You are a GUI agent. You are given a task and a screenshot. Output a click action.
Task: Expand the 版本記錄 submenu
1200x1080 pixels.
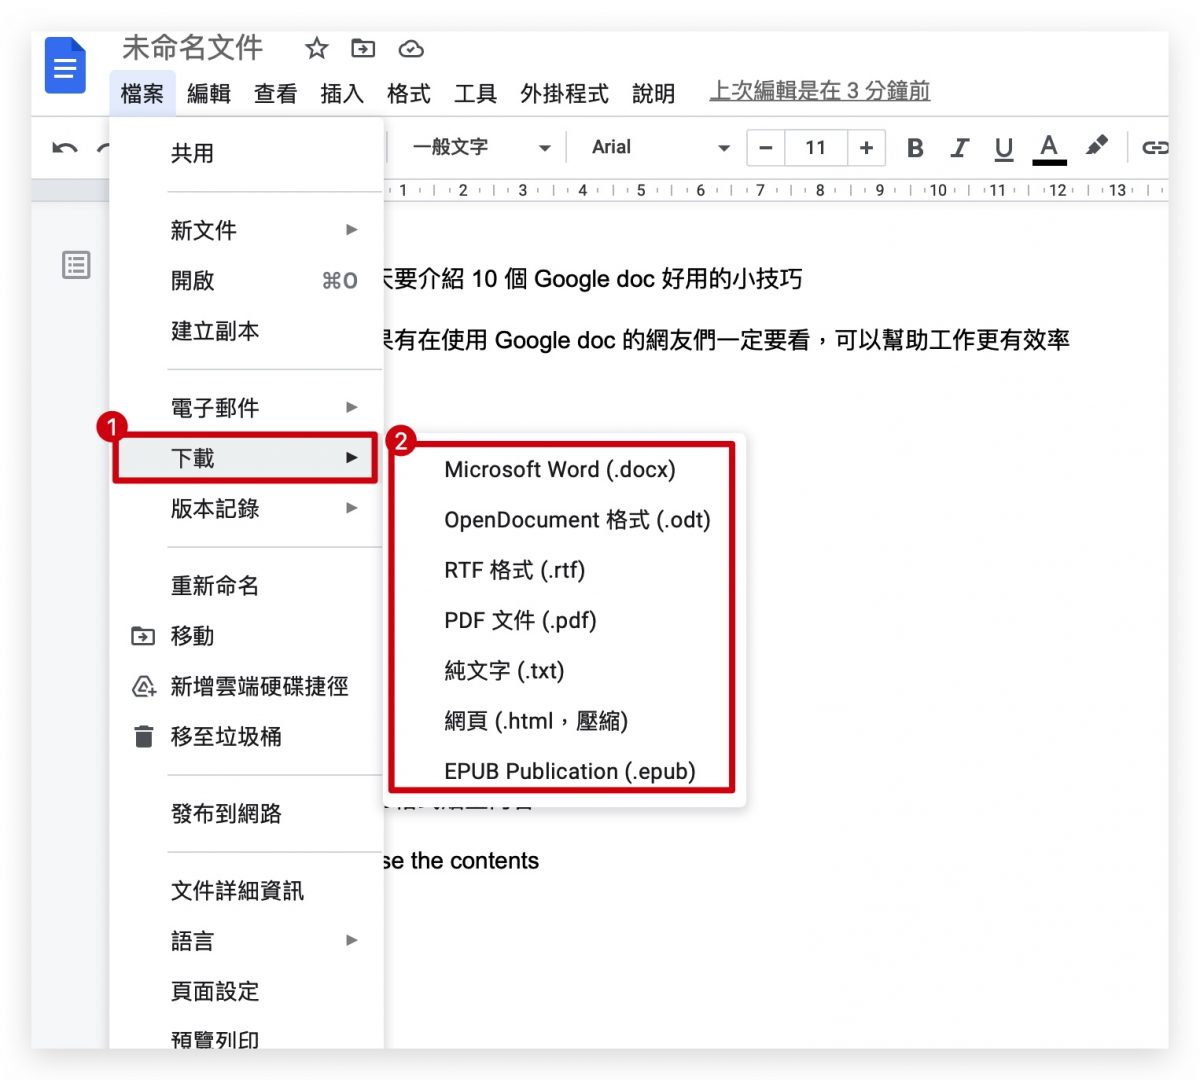tap(246, 509)
